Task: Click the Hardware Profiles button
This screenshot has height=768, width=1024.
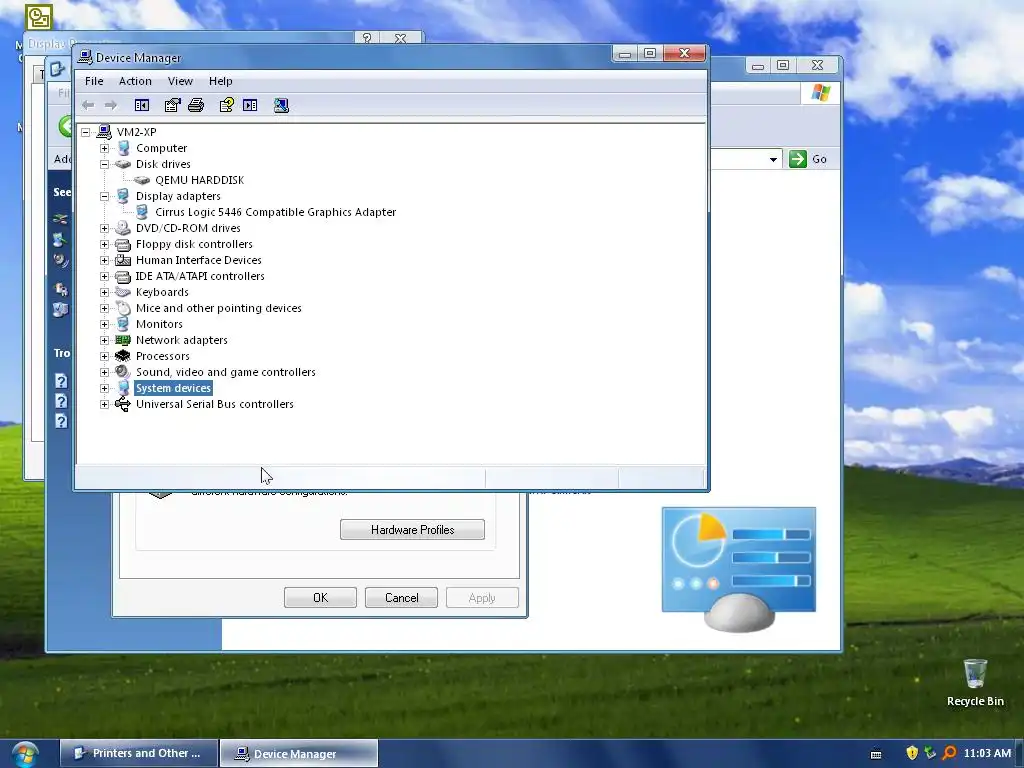Action: click(412, 530)
